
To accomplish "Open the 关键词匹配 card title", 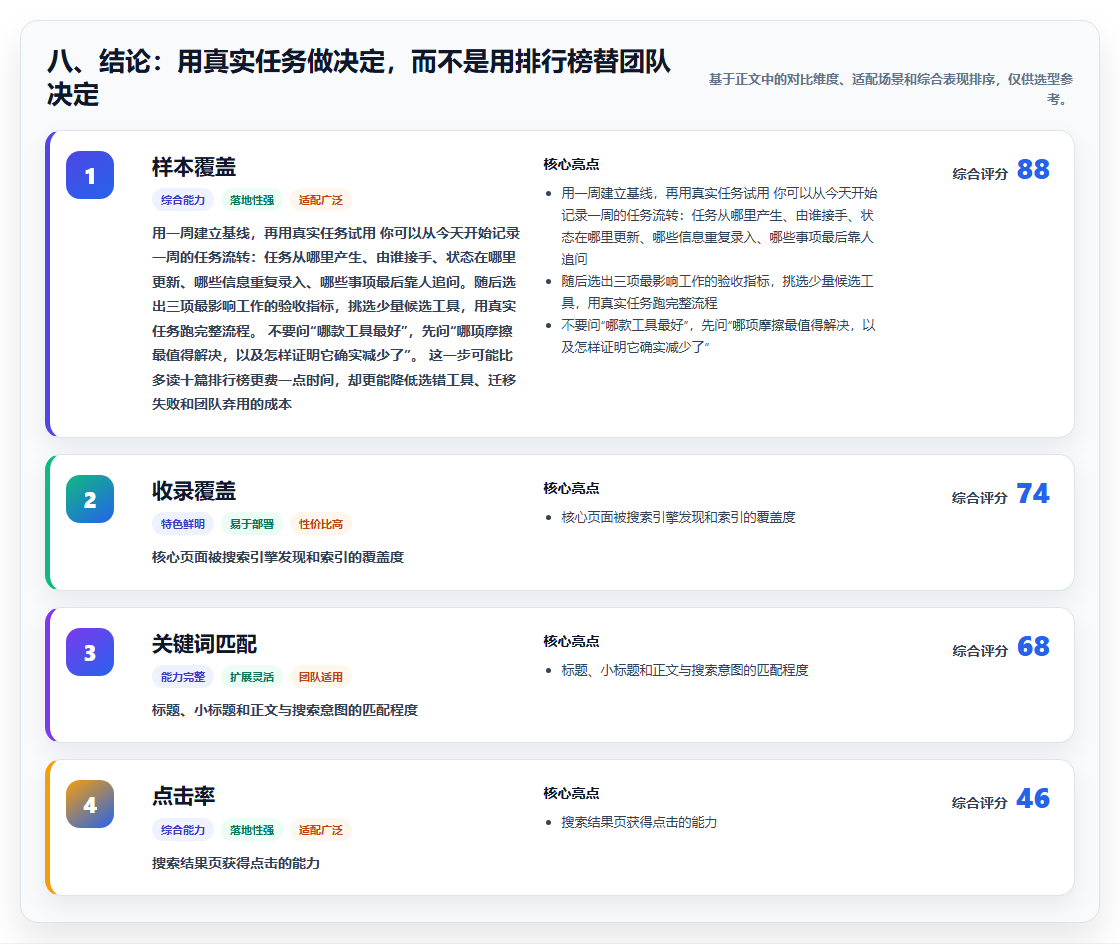I will 204,644.
